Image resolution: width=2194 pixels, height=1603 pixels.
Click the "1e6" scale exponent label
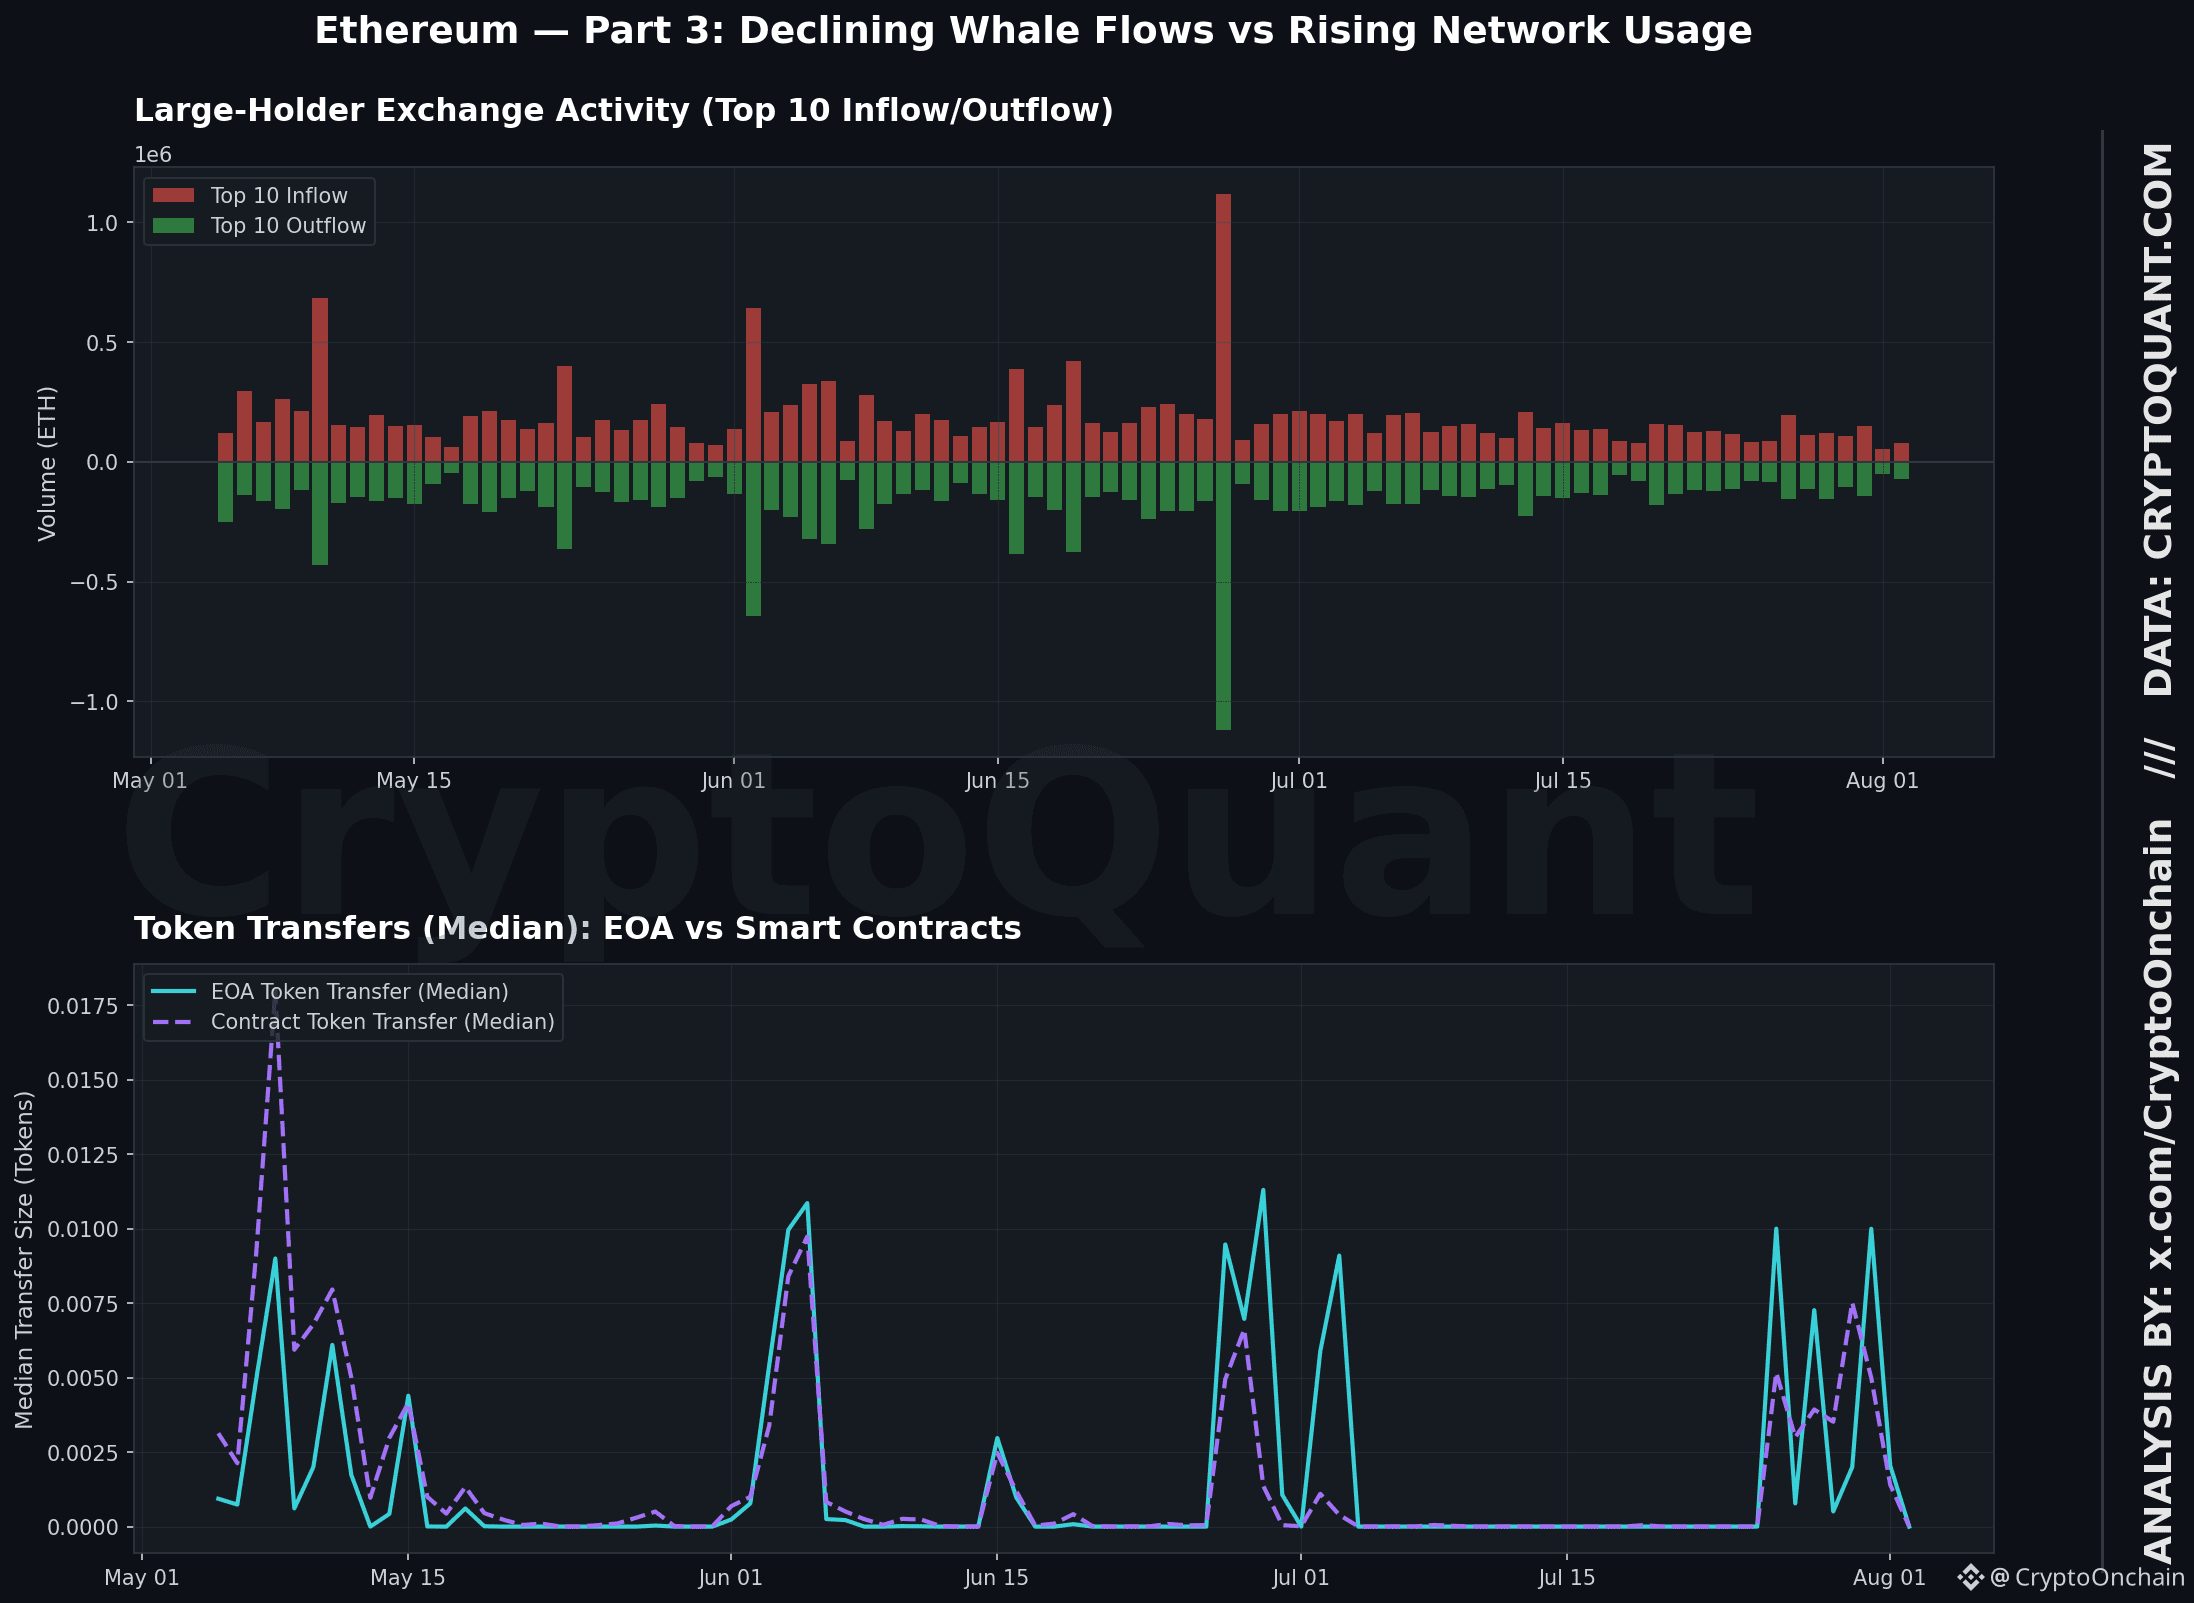pyautogui.click(x=153, y=155)
